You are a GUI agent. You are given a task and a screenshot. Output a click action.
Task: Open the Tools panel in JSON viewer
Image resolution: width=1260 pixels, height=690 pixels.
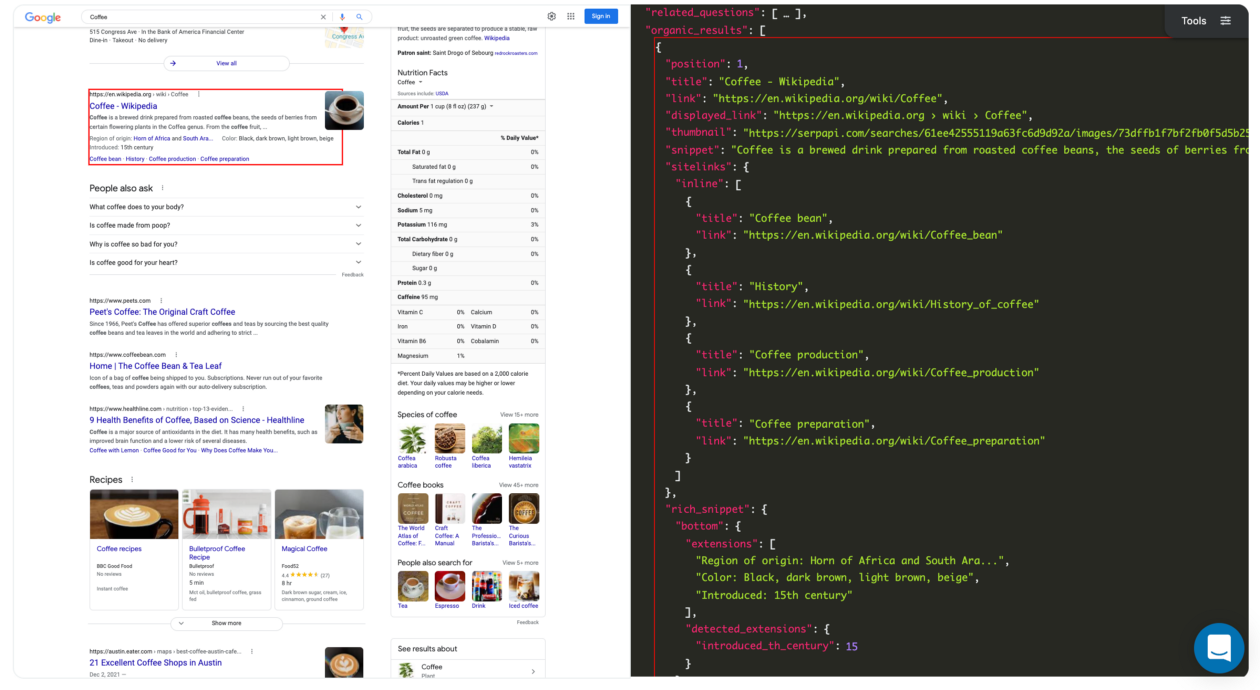click(x=1206, y=21)
